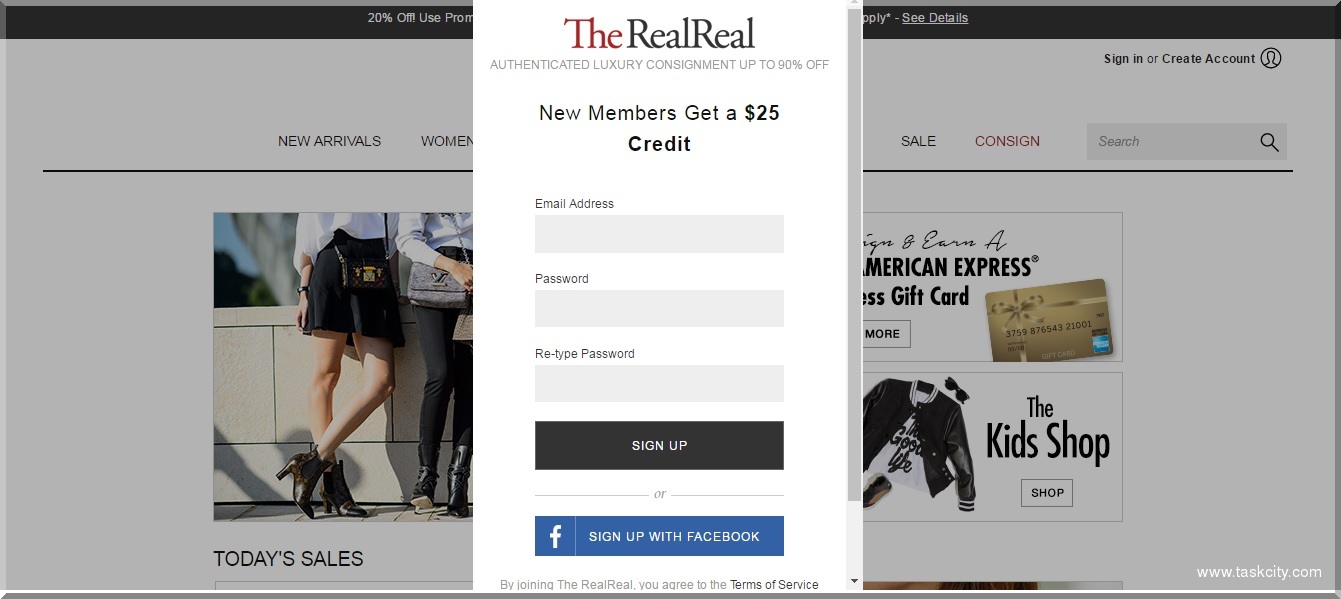Click the Facebook logo icon
Screen dimensions: 1341x599
pyautogui.click(x=555, y=536)
